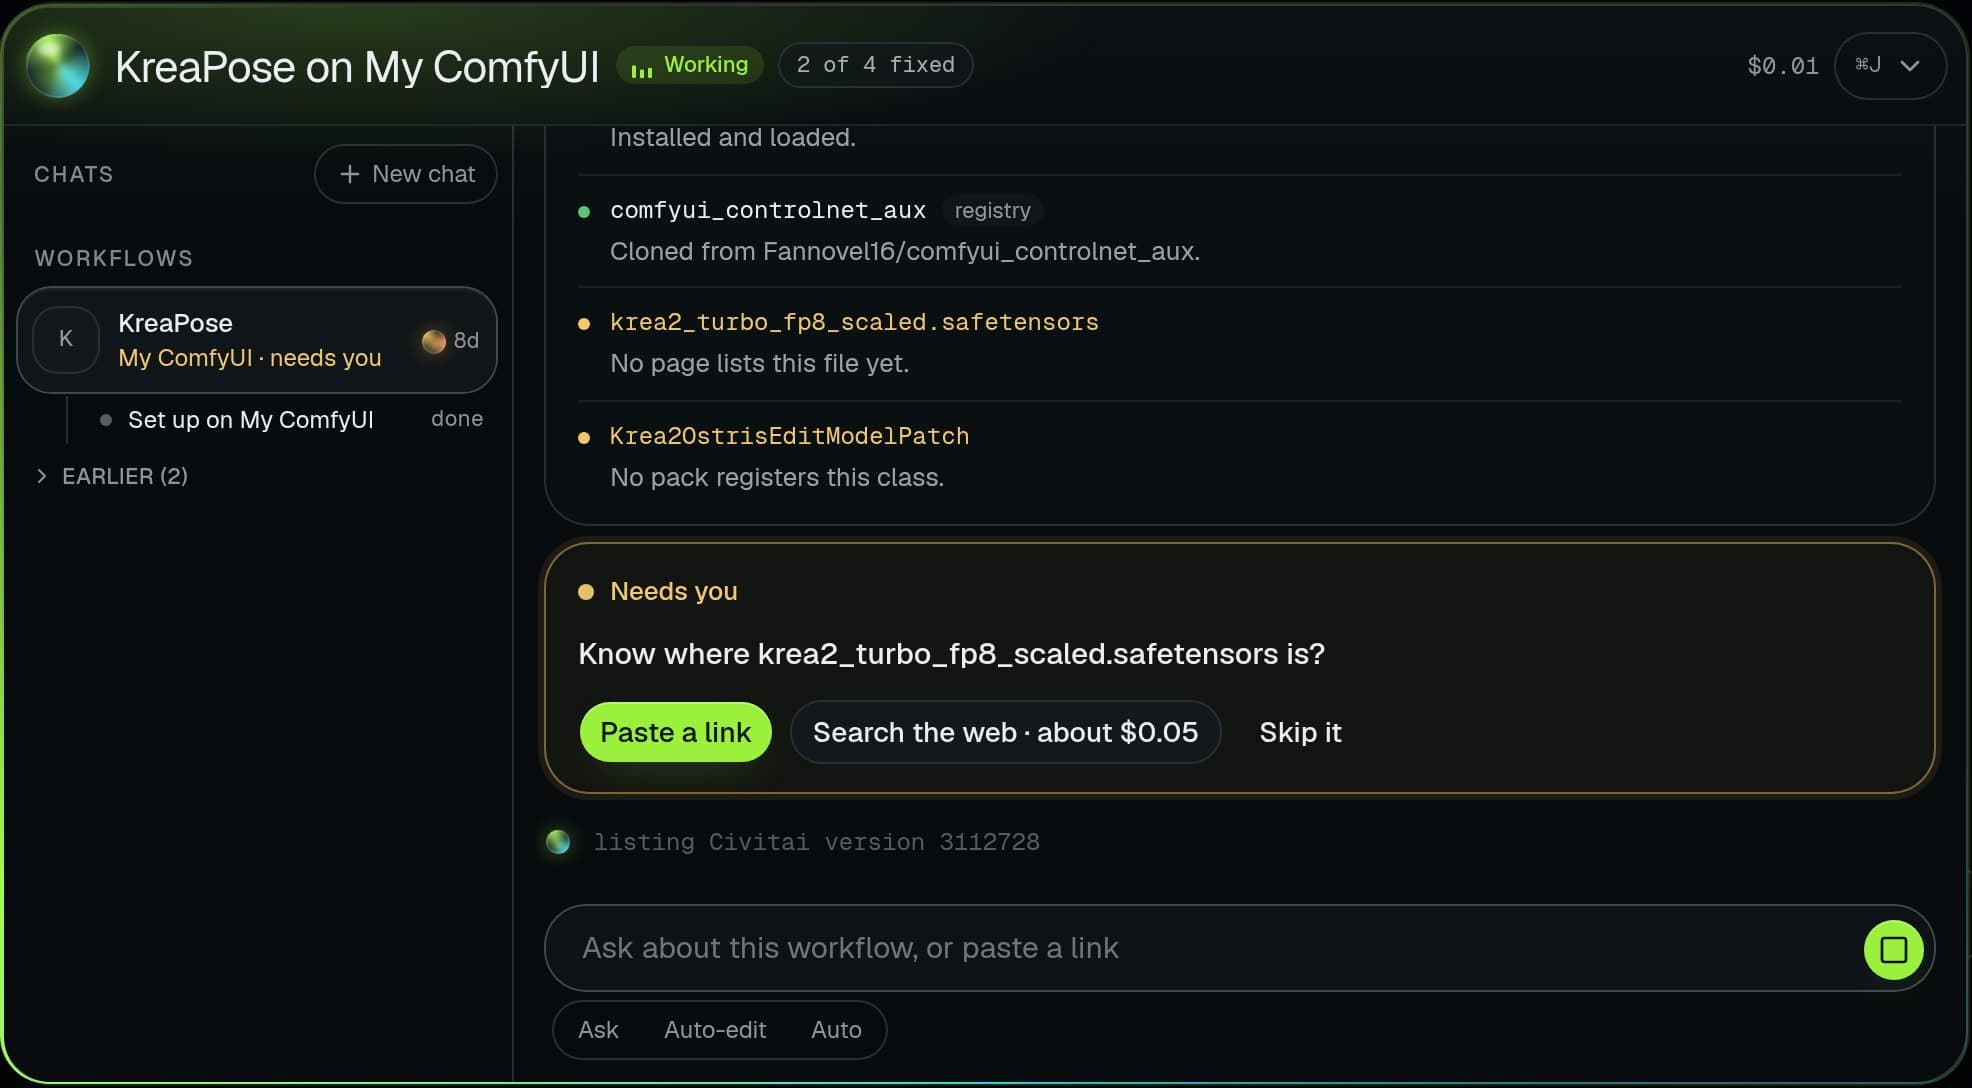Switch to Auto mode
Viewport: 1972px width, 1088px height.
[836, 1030]
